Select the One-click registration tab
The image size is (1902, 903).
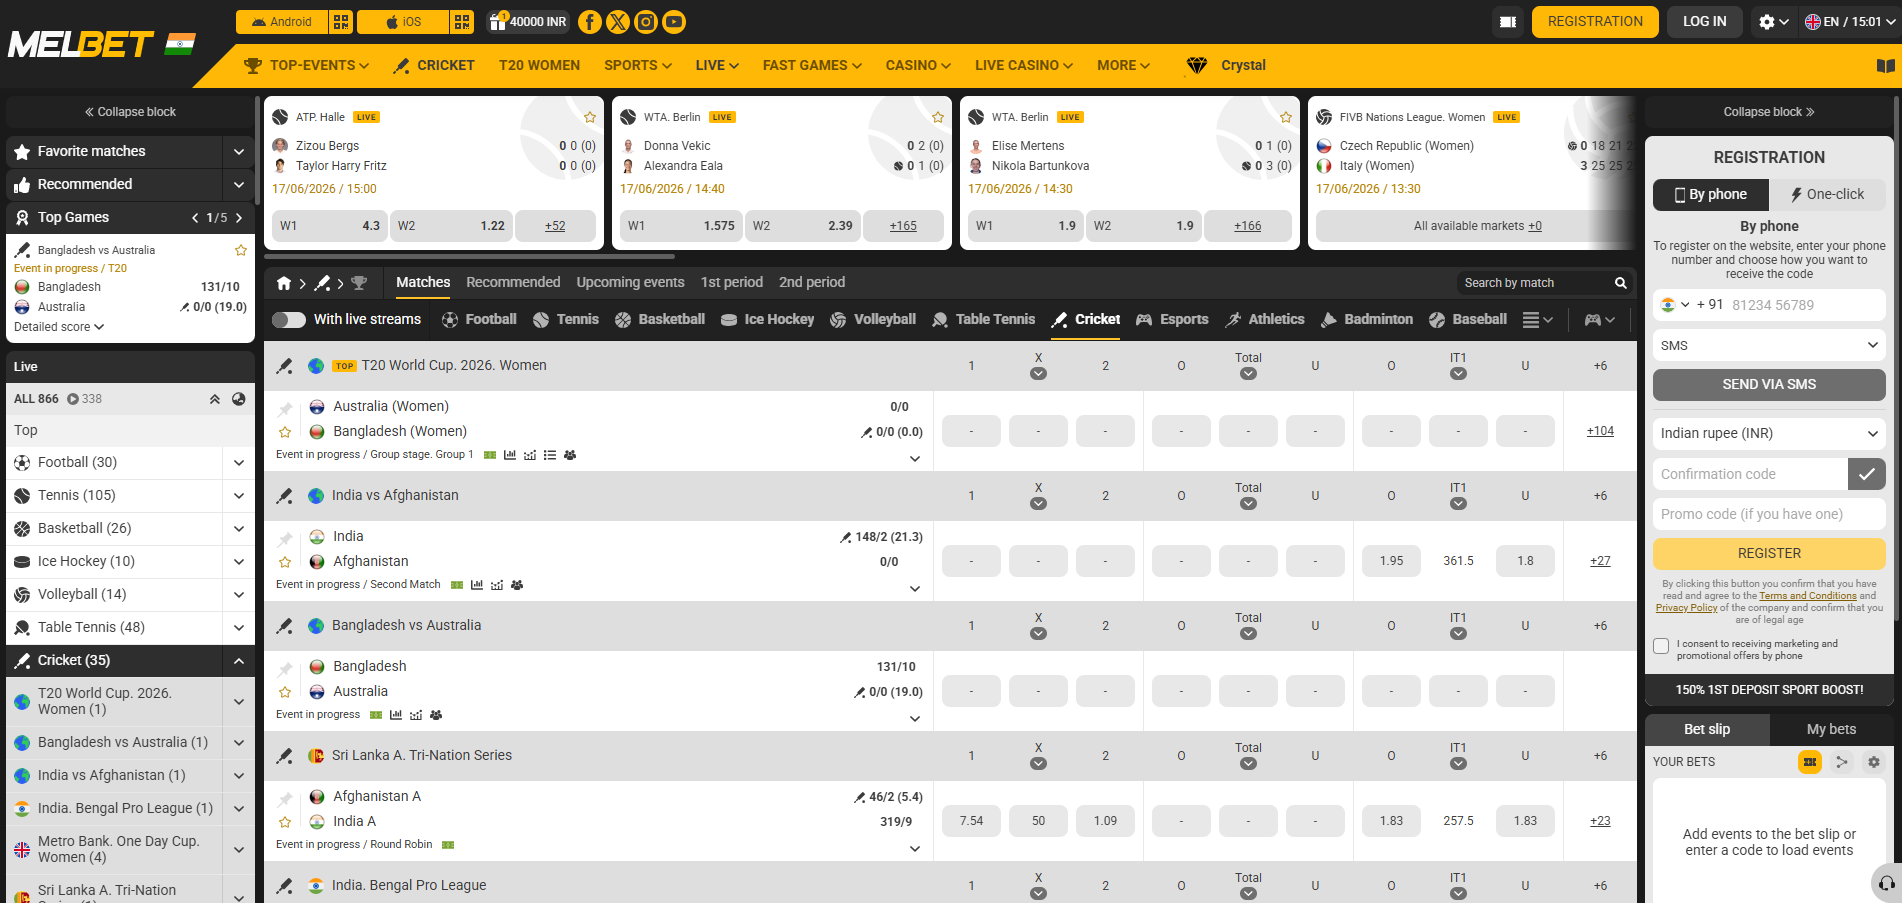coord(1827,195)
